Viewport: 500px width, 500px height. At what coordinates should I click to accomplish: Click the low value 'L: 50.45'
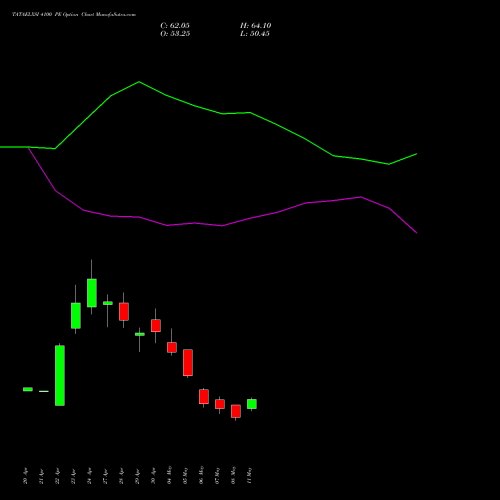(x=255, y=34)
